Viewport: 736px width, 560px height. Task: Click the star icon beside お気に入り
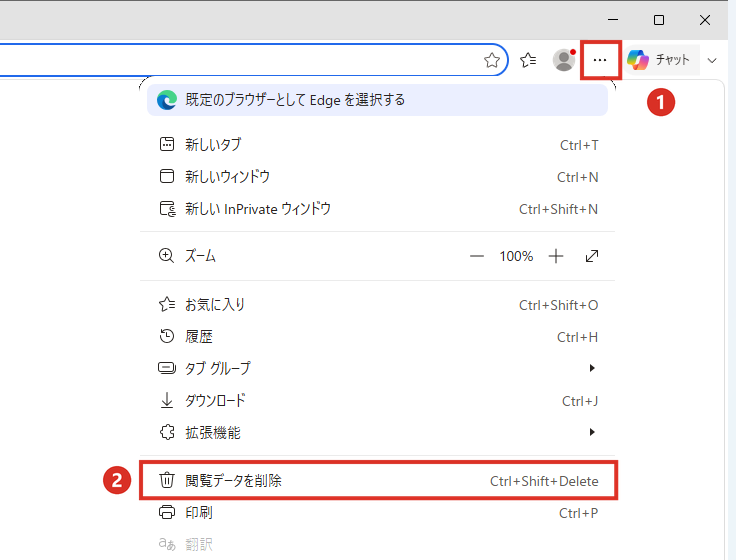tap(167, 304)
